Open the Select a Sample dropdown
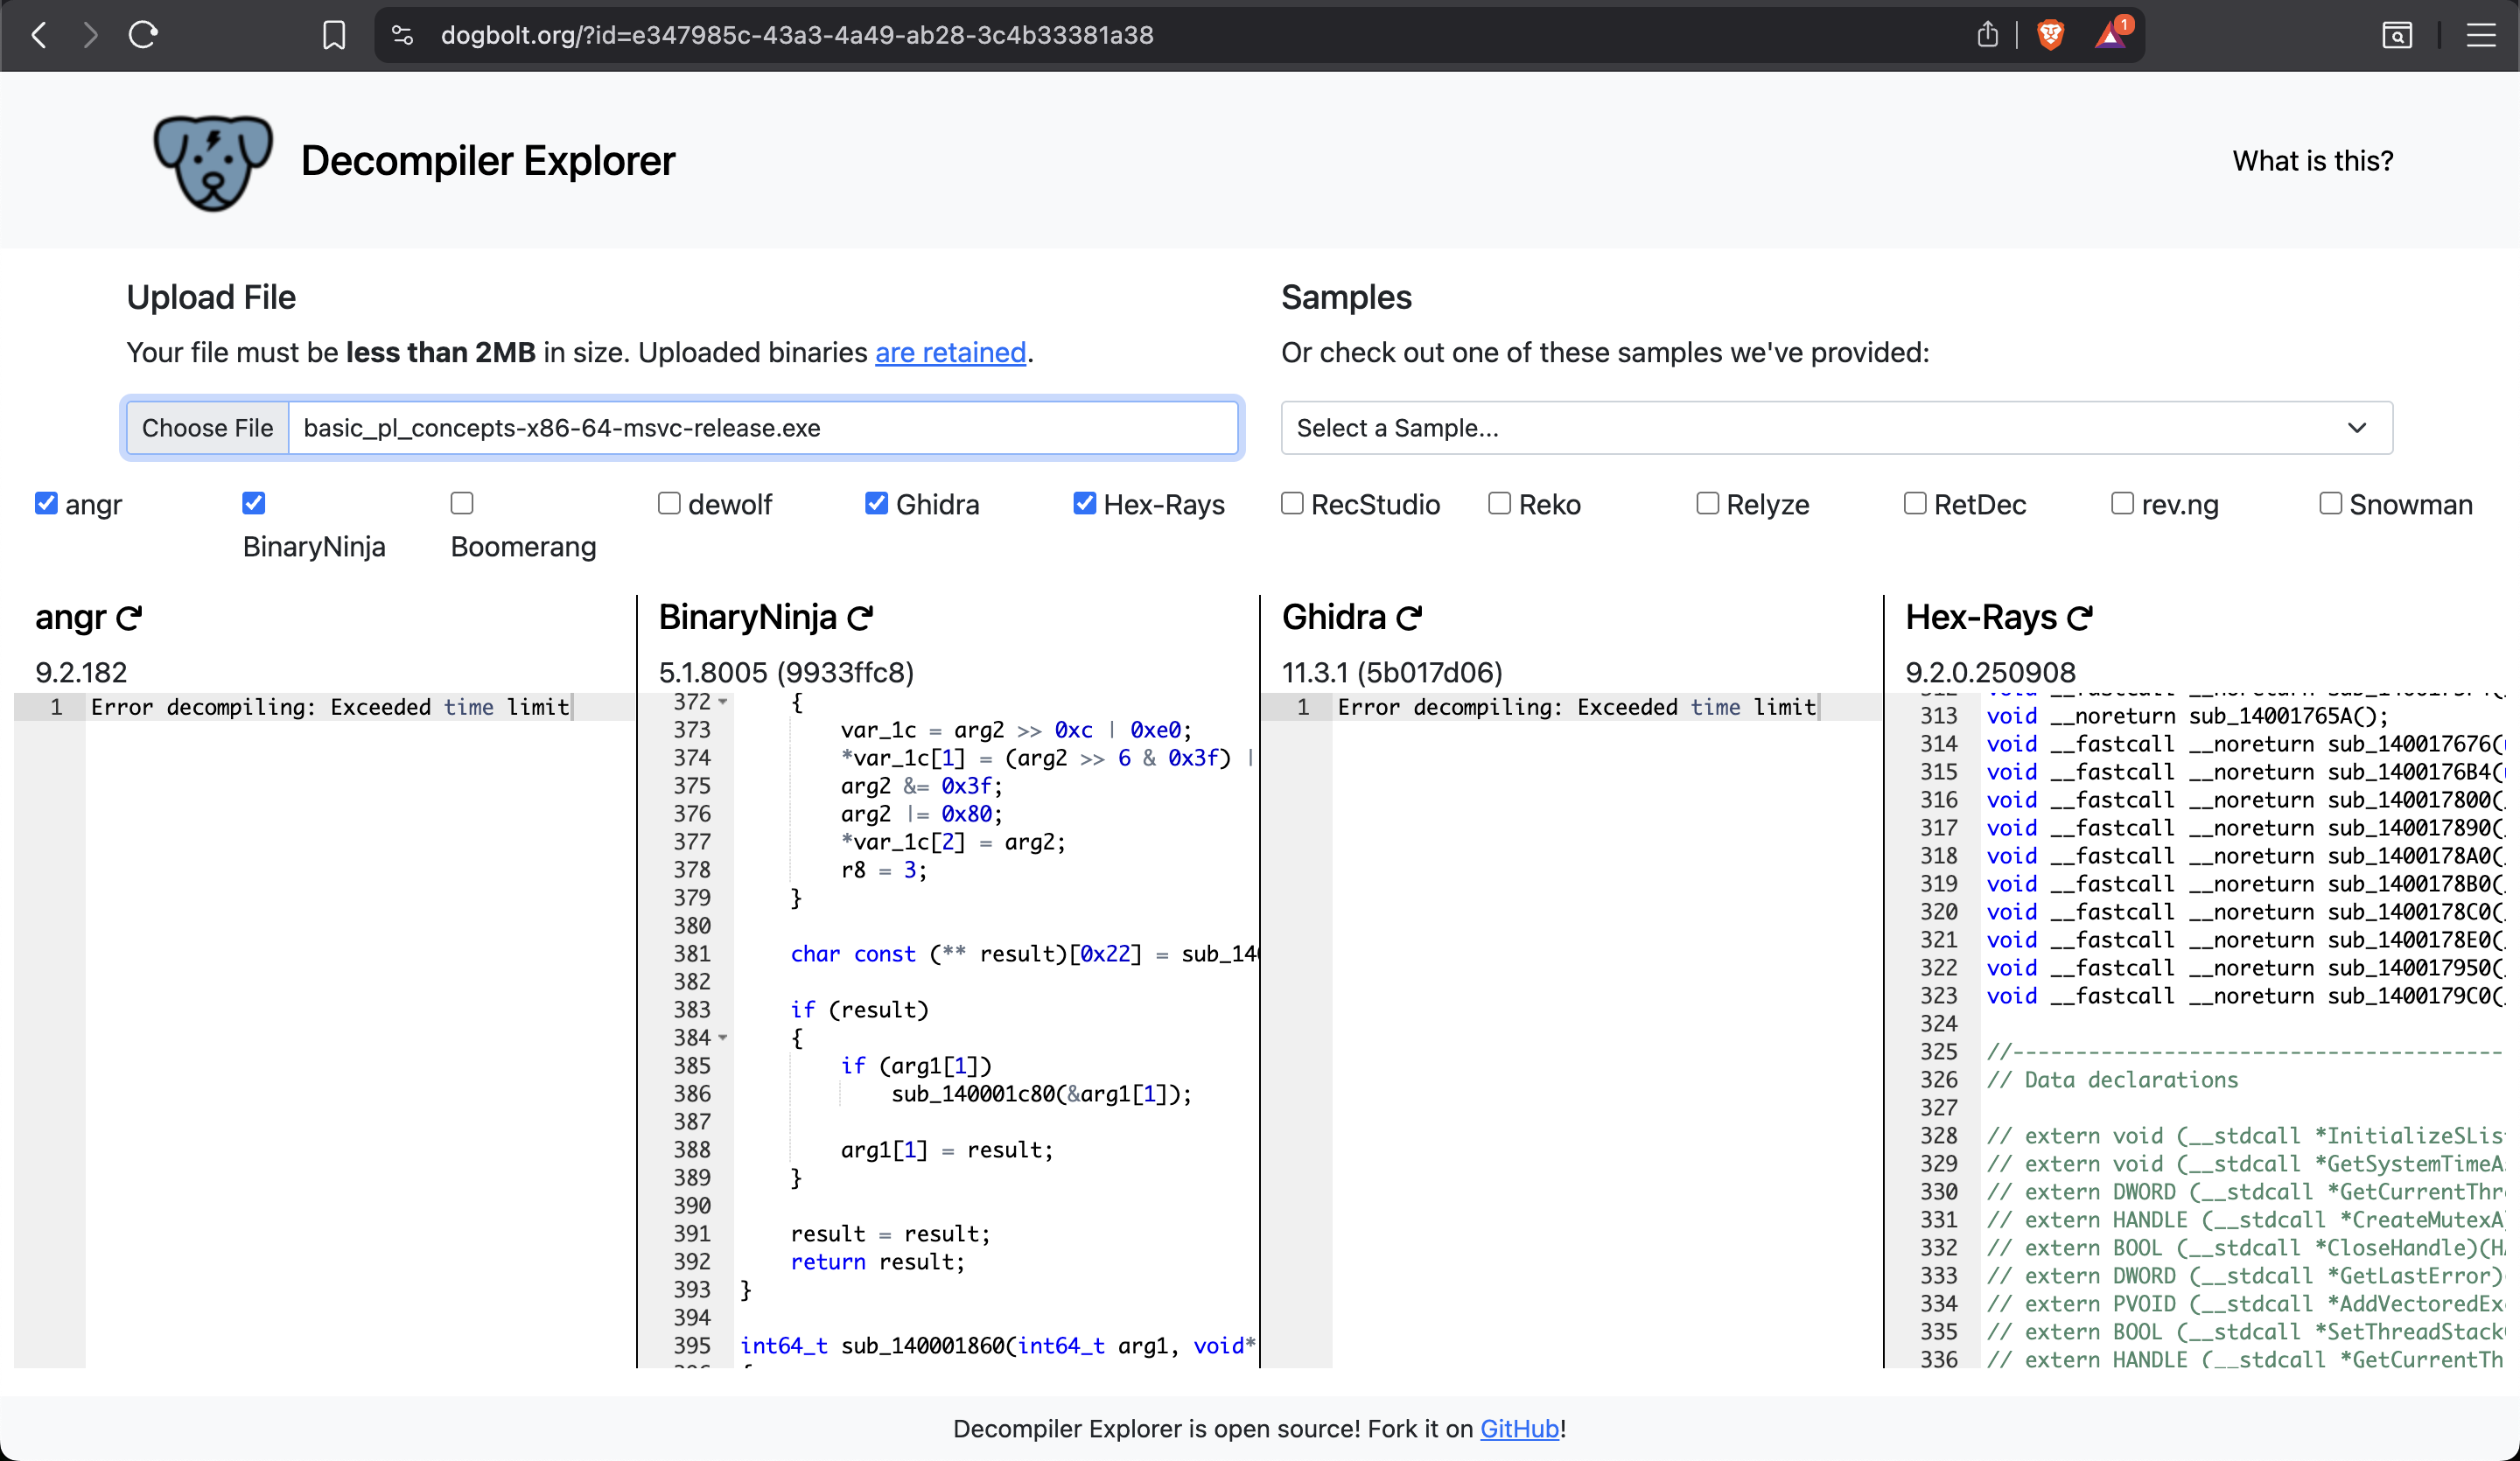 click(1836, 428)
